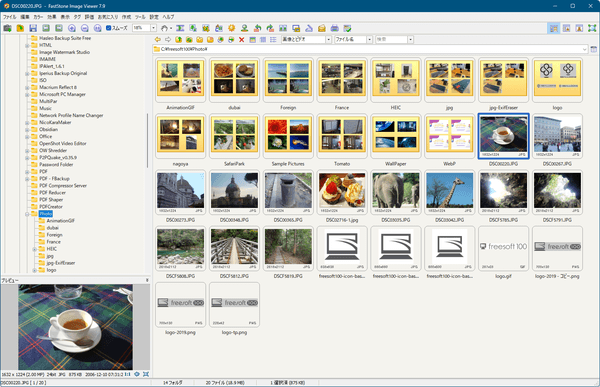
Task: Open settings icon at toolbar end
Action: (347, 28)
